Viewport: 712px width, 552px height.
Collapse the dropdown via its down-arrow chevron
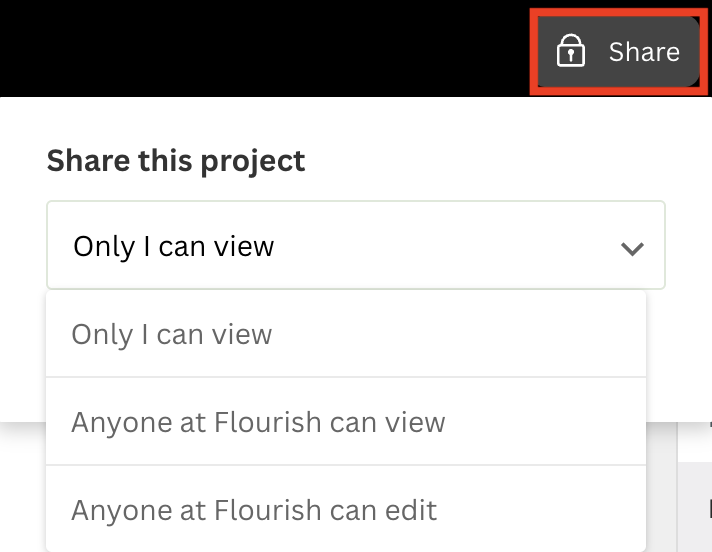point(632,248)
